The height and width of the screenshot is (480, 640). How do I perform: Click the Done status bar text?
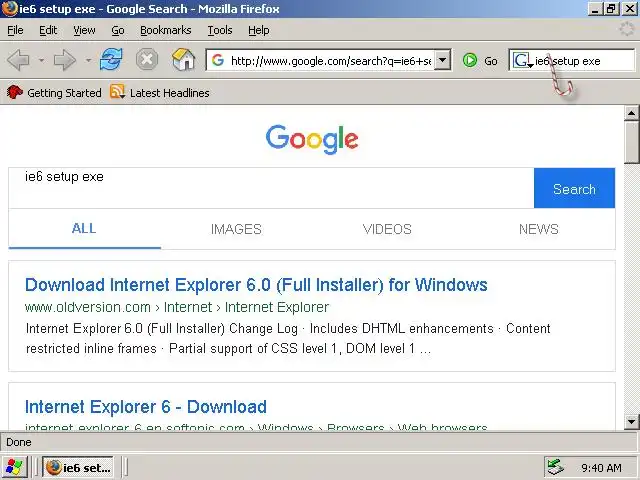pos(19,442)
